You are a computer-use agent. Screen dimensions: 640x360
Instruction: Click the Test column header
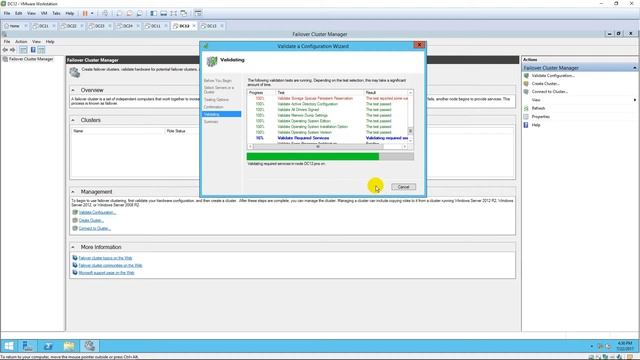tap(320, 93)
